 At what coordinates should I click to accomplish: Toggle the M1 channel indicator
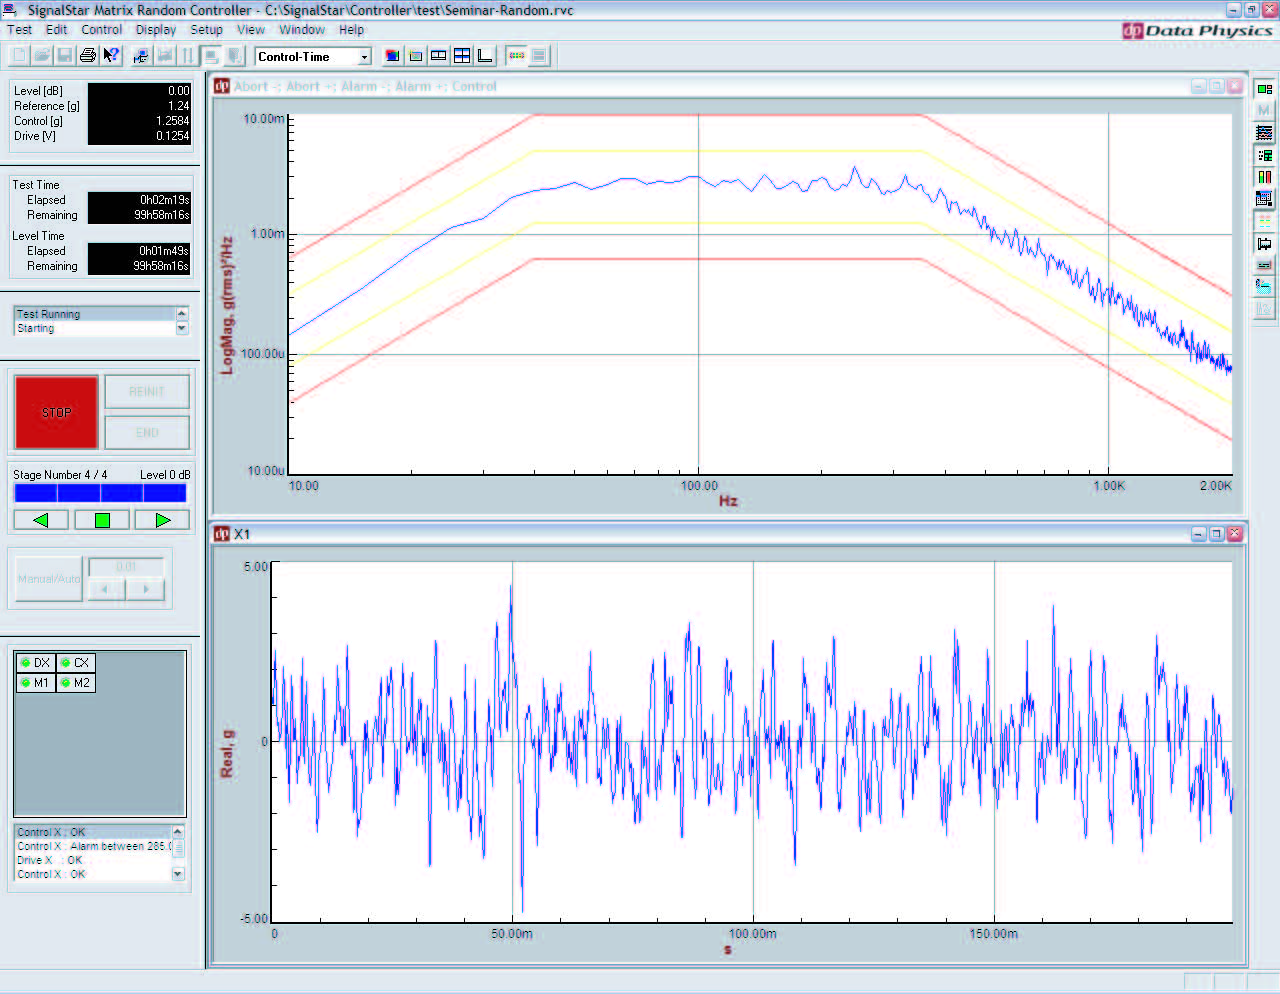36,683
